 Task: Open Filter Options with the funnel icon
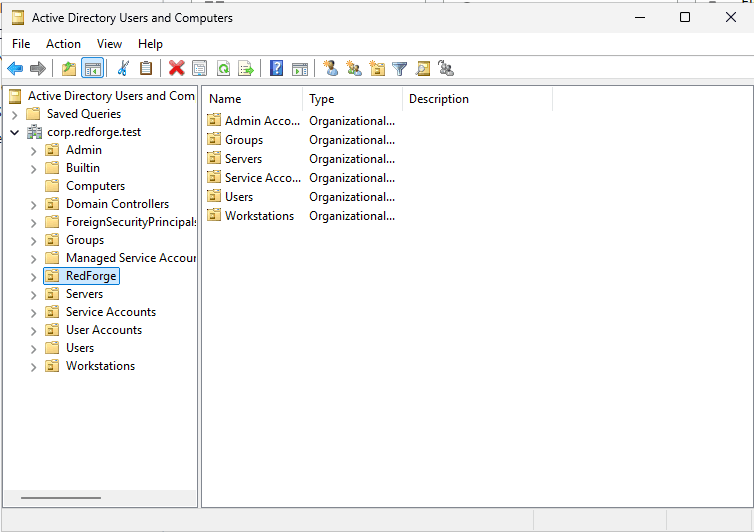click(x=400, y=69)
